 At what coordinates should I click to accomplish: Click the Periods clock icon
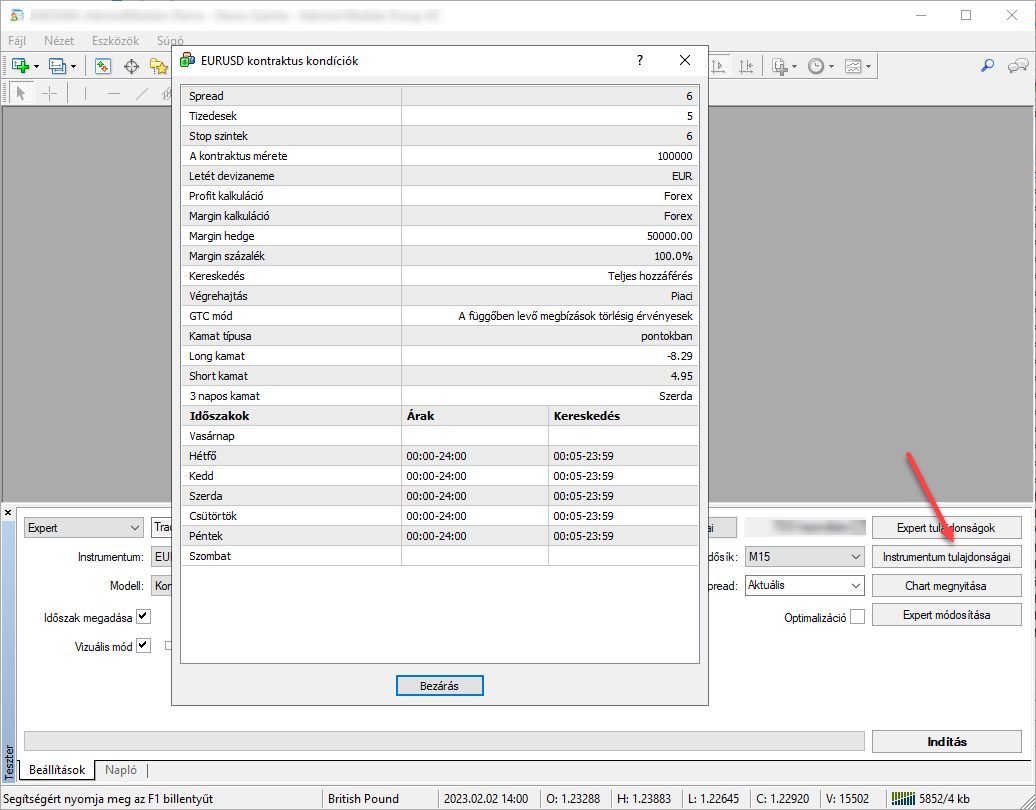point(817,66)
